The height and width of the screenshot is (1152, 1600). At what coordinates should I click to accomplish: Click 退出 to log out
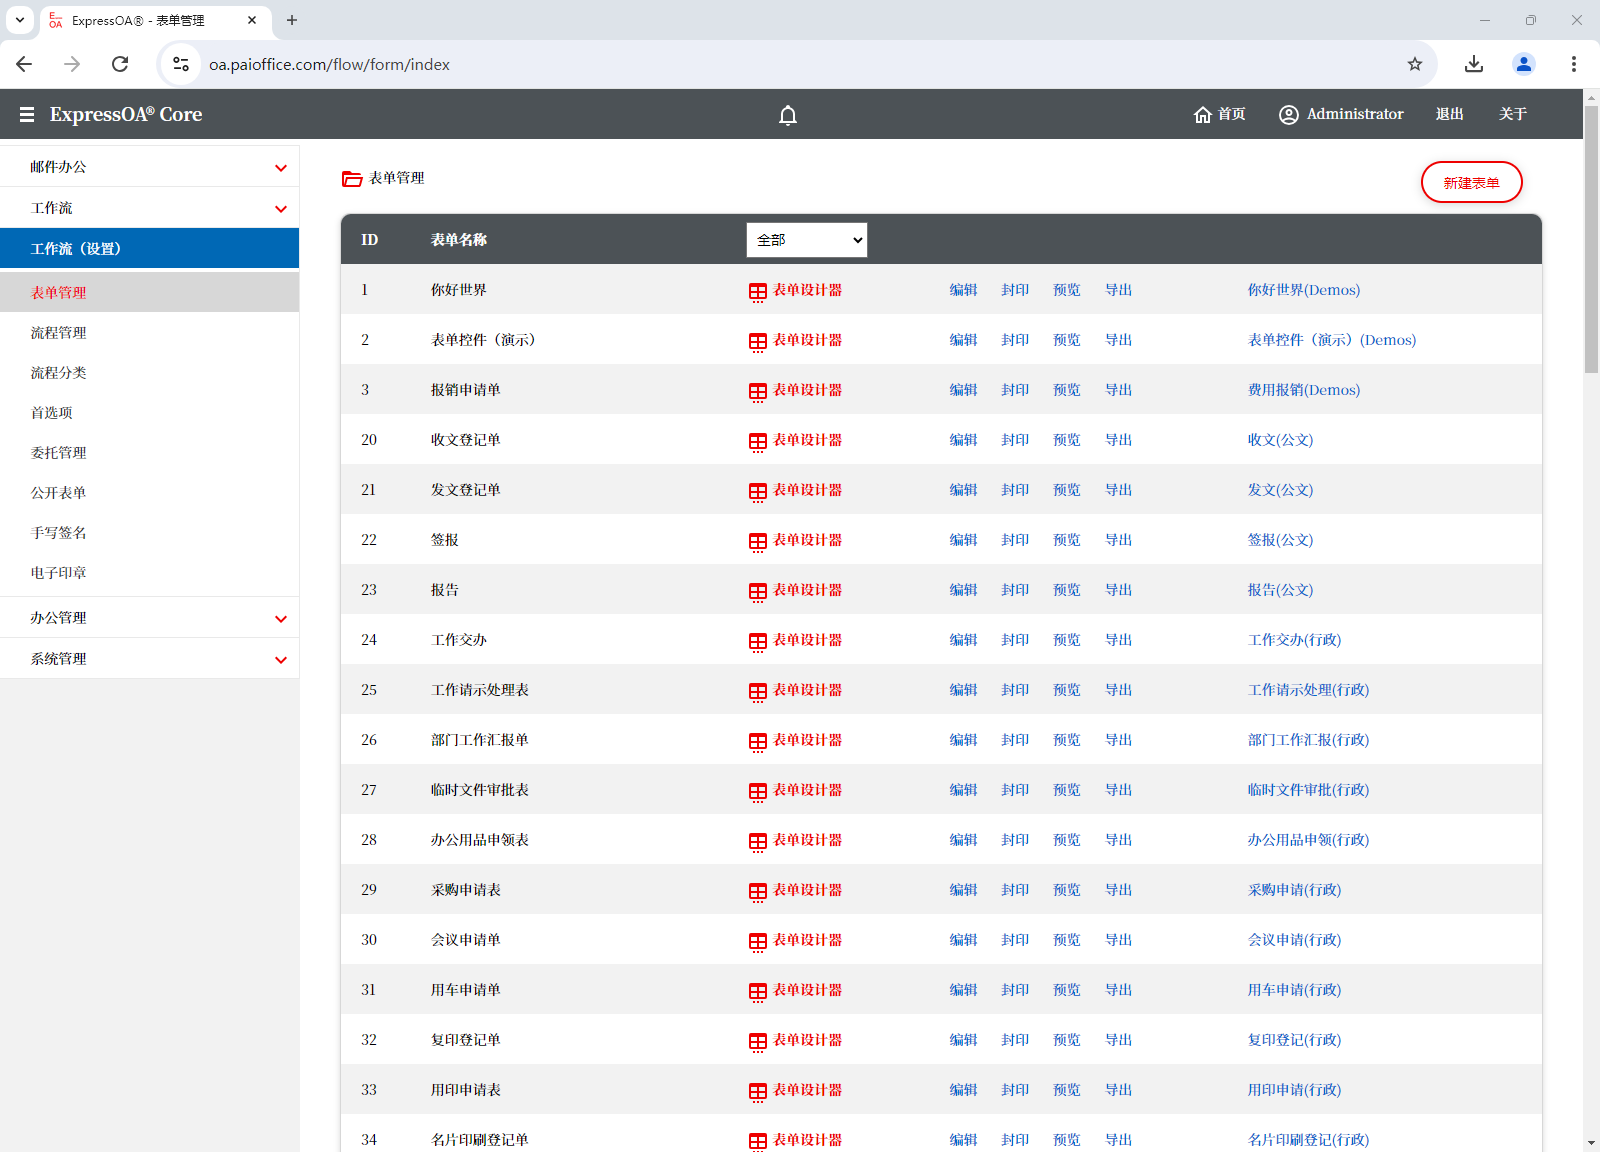(1450, 115)
